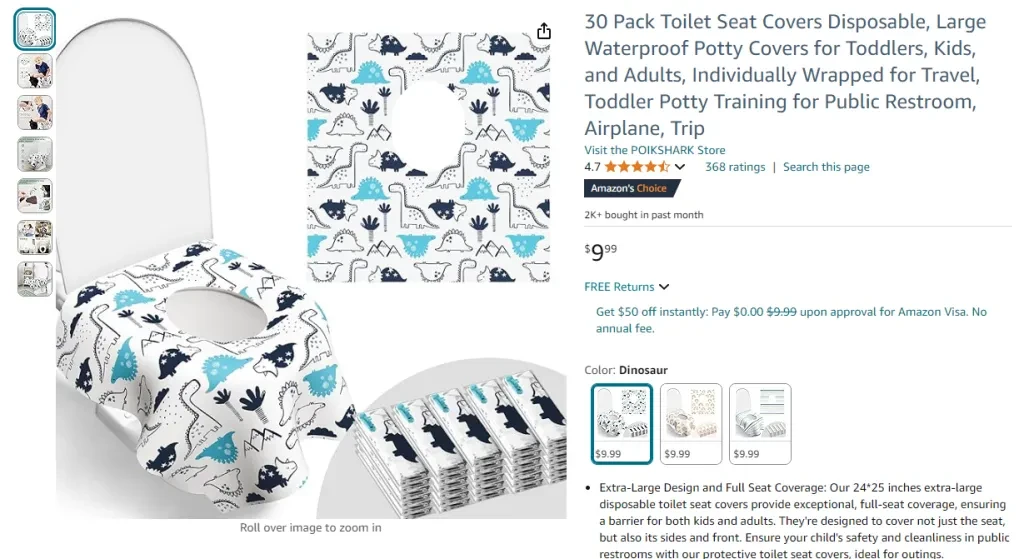
Task: Show the fourth thumbnail image
Action: (x=35, y=154)
